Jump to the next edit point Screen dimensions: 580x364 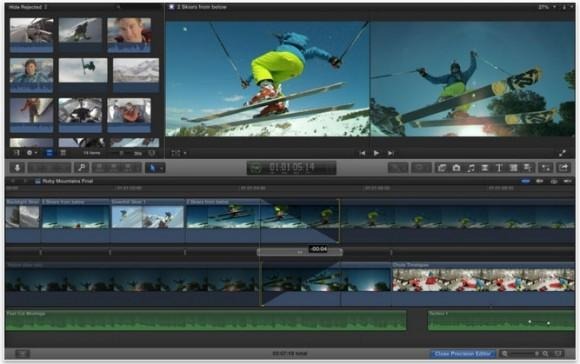tap(390, 153)
